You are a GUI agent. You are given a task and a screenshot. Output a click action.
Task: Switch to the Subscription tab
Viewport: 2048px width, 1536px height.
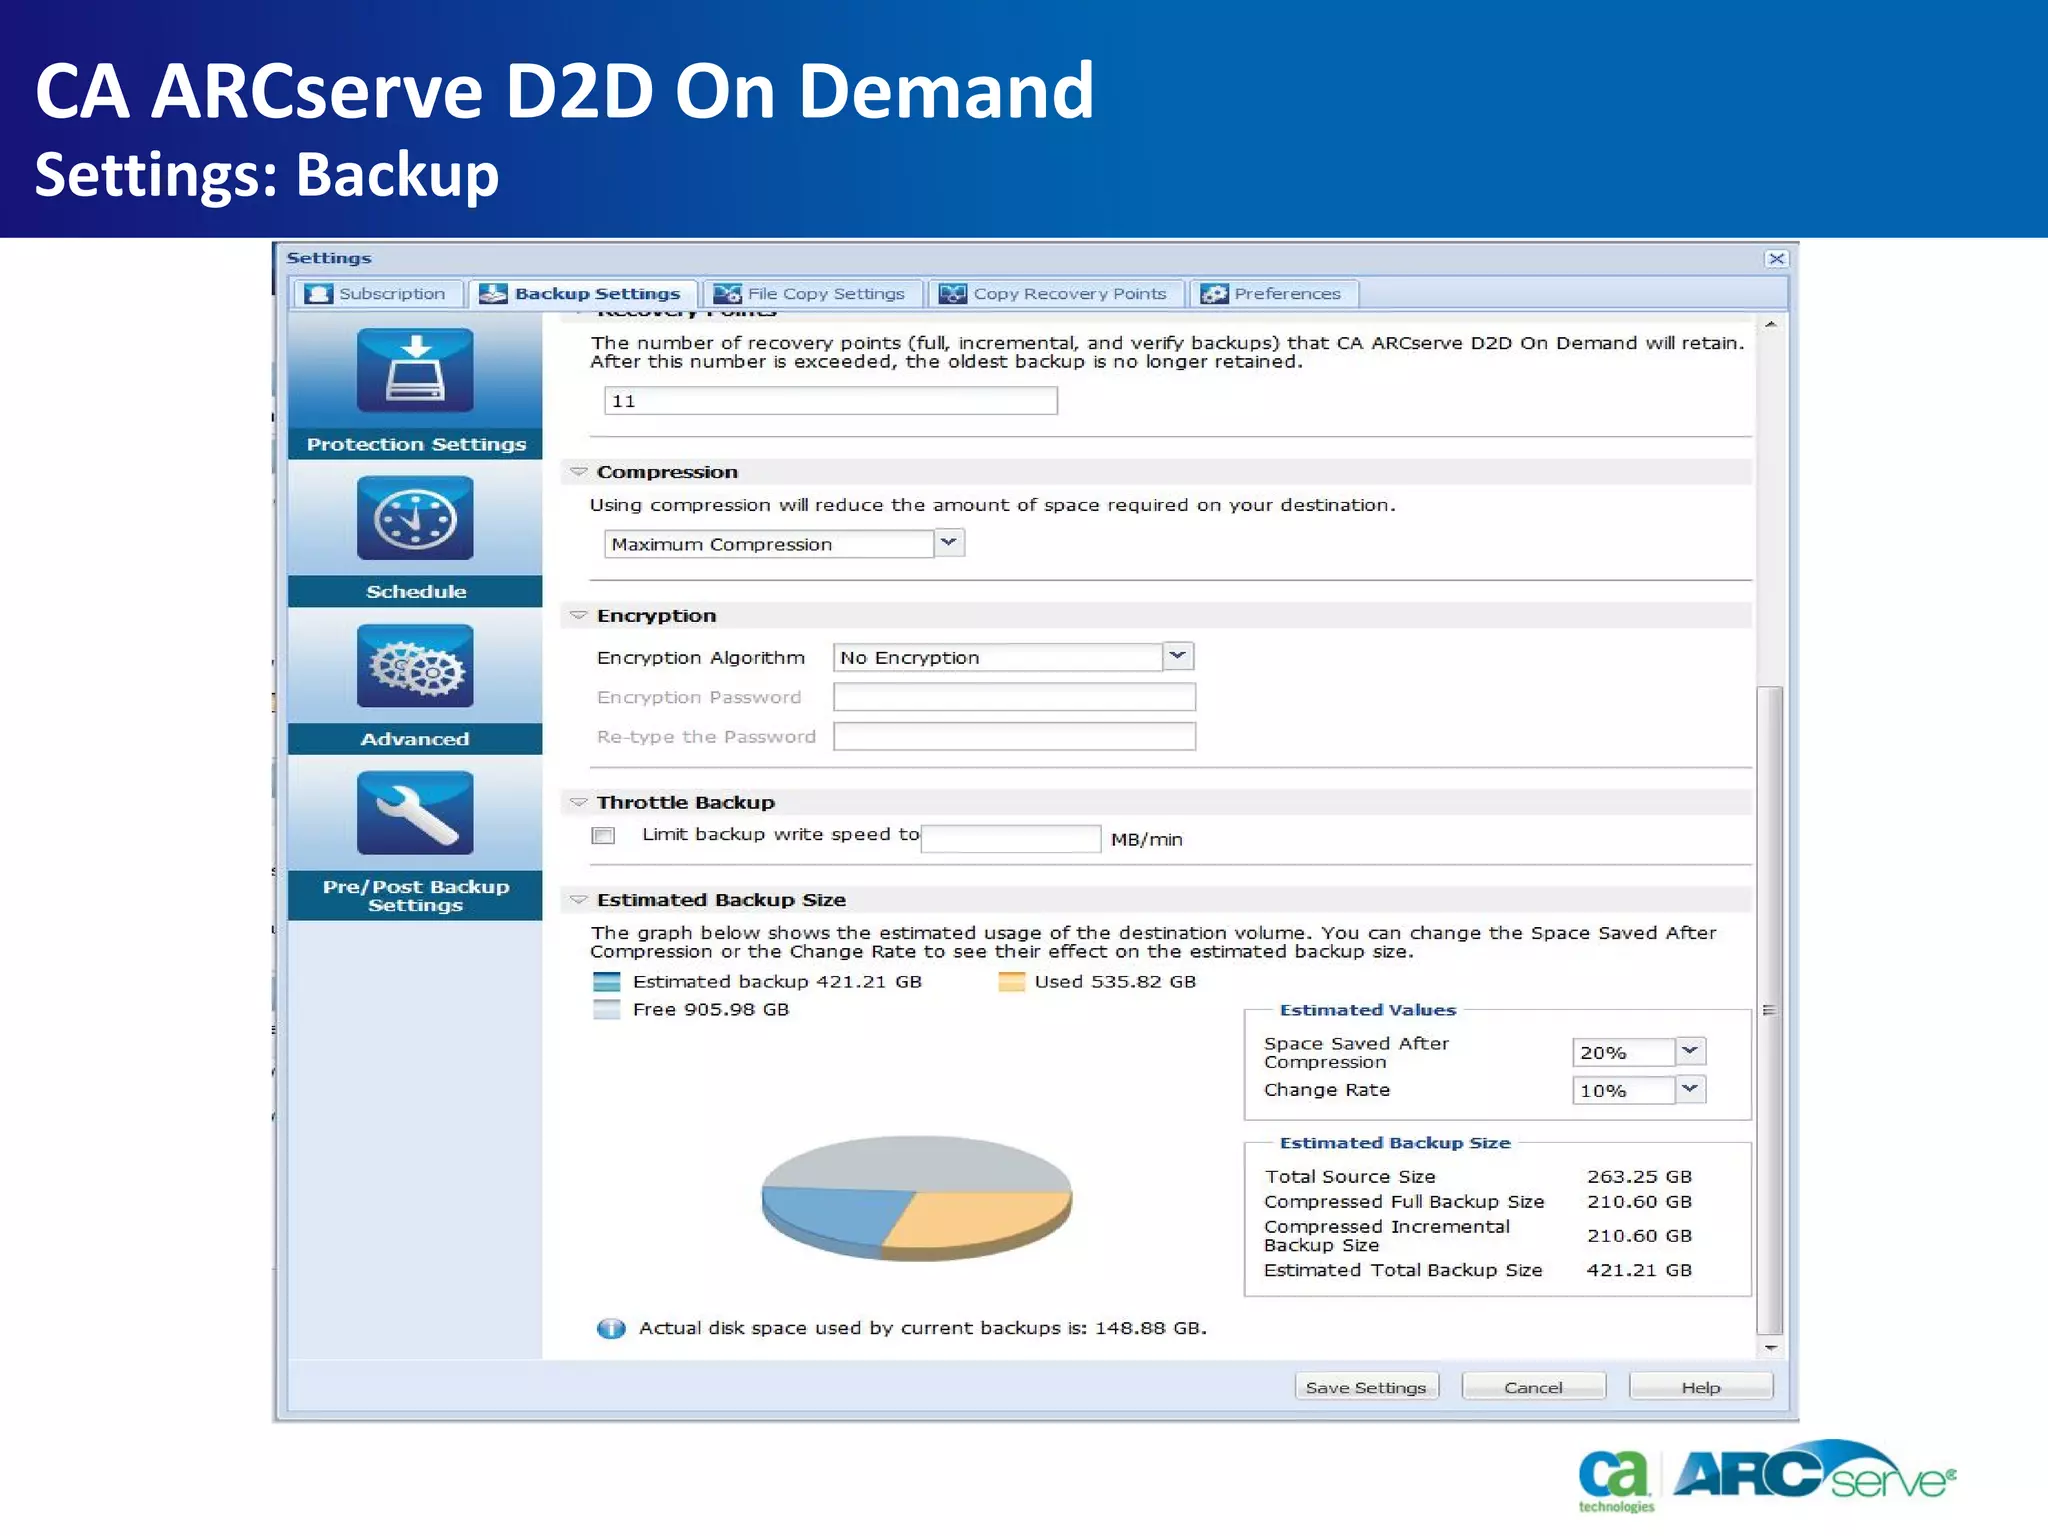click(379, 294)
